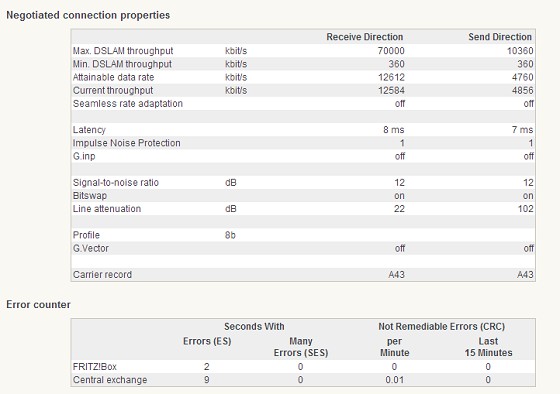
Task: Select the Latency 8 ms value
Action: 394,130
